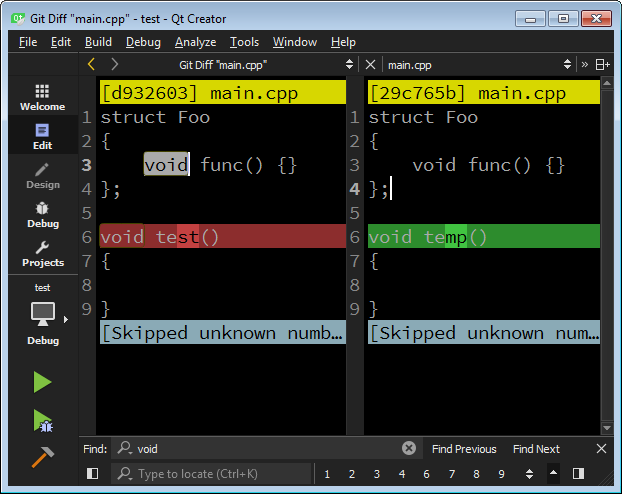Open output pane 7
This screenshot has width=622, height=494.
pyautogui.click(x=452, y=474)
